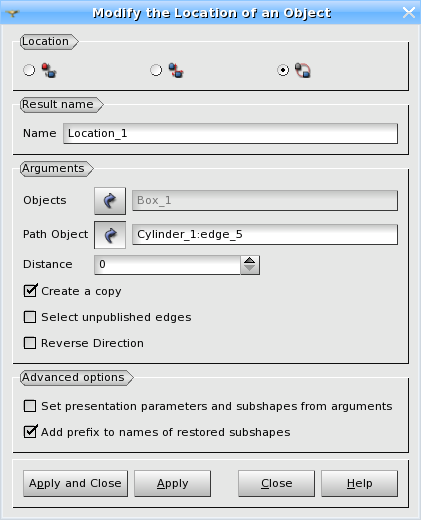Select the second Location radio button
Screen dimensions: 421x520
pos(156,70)
